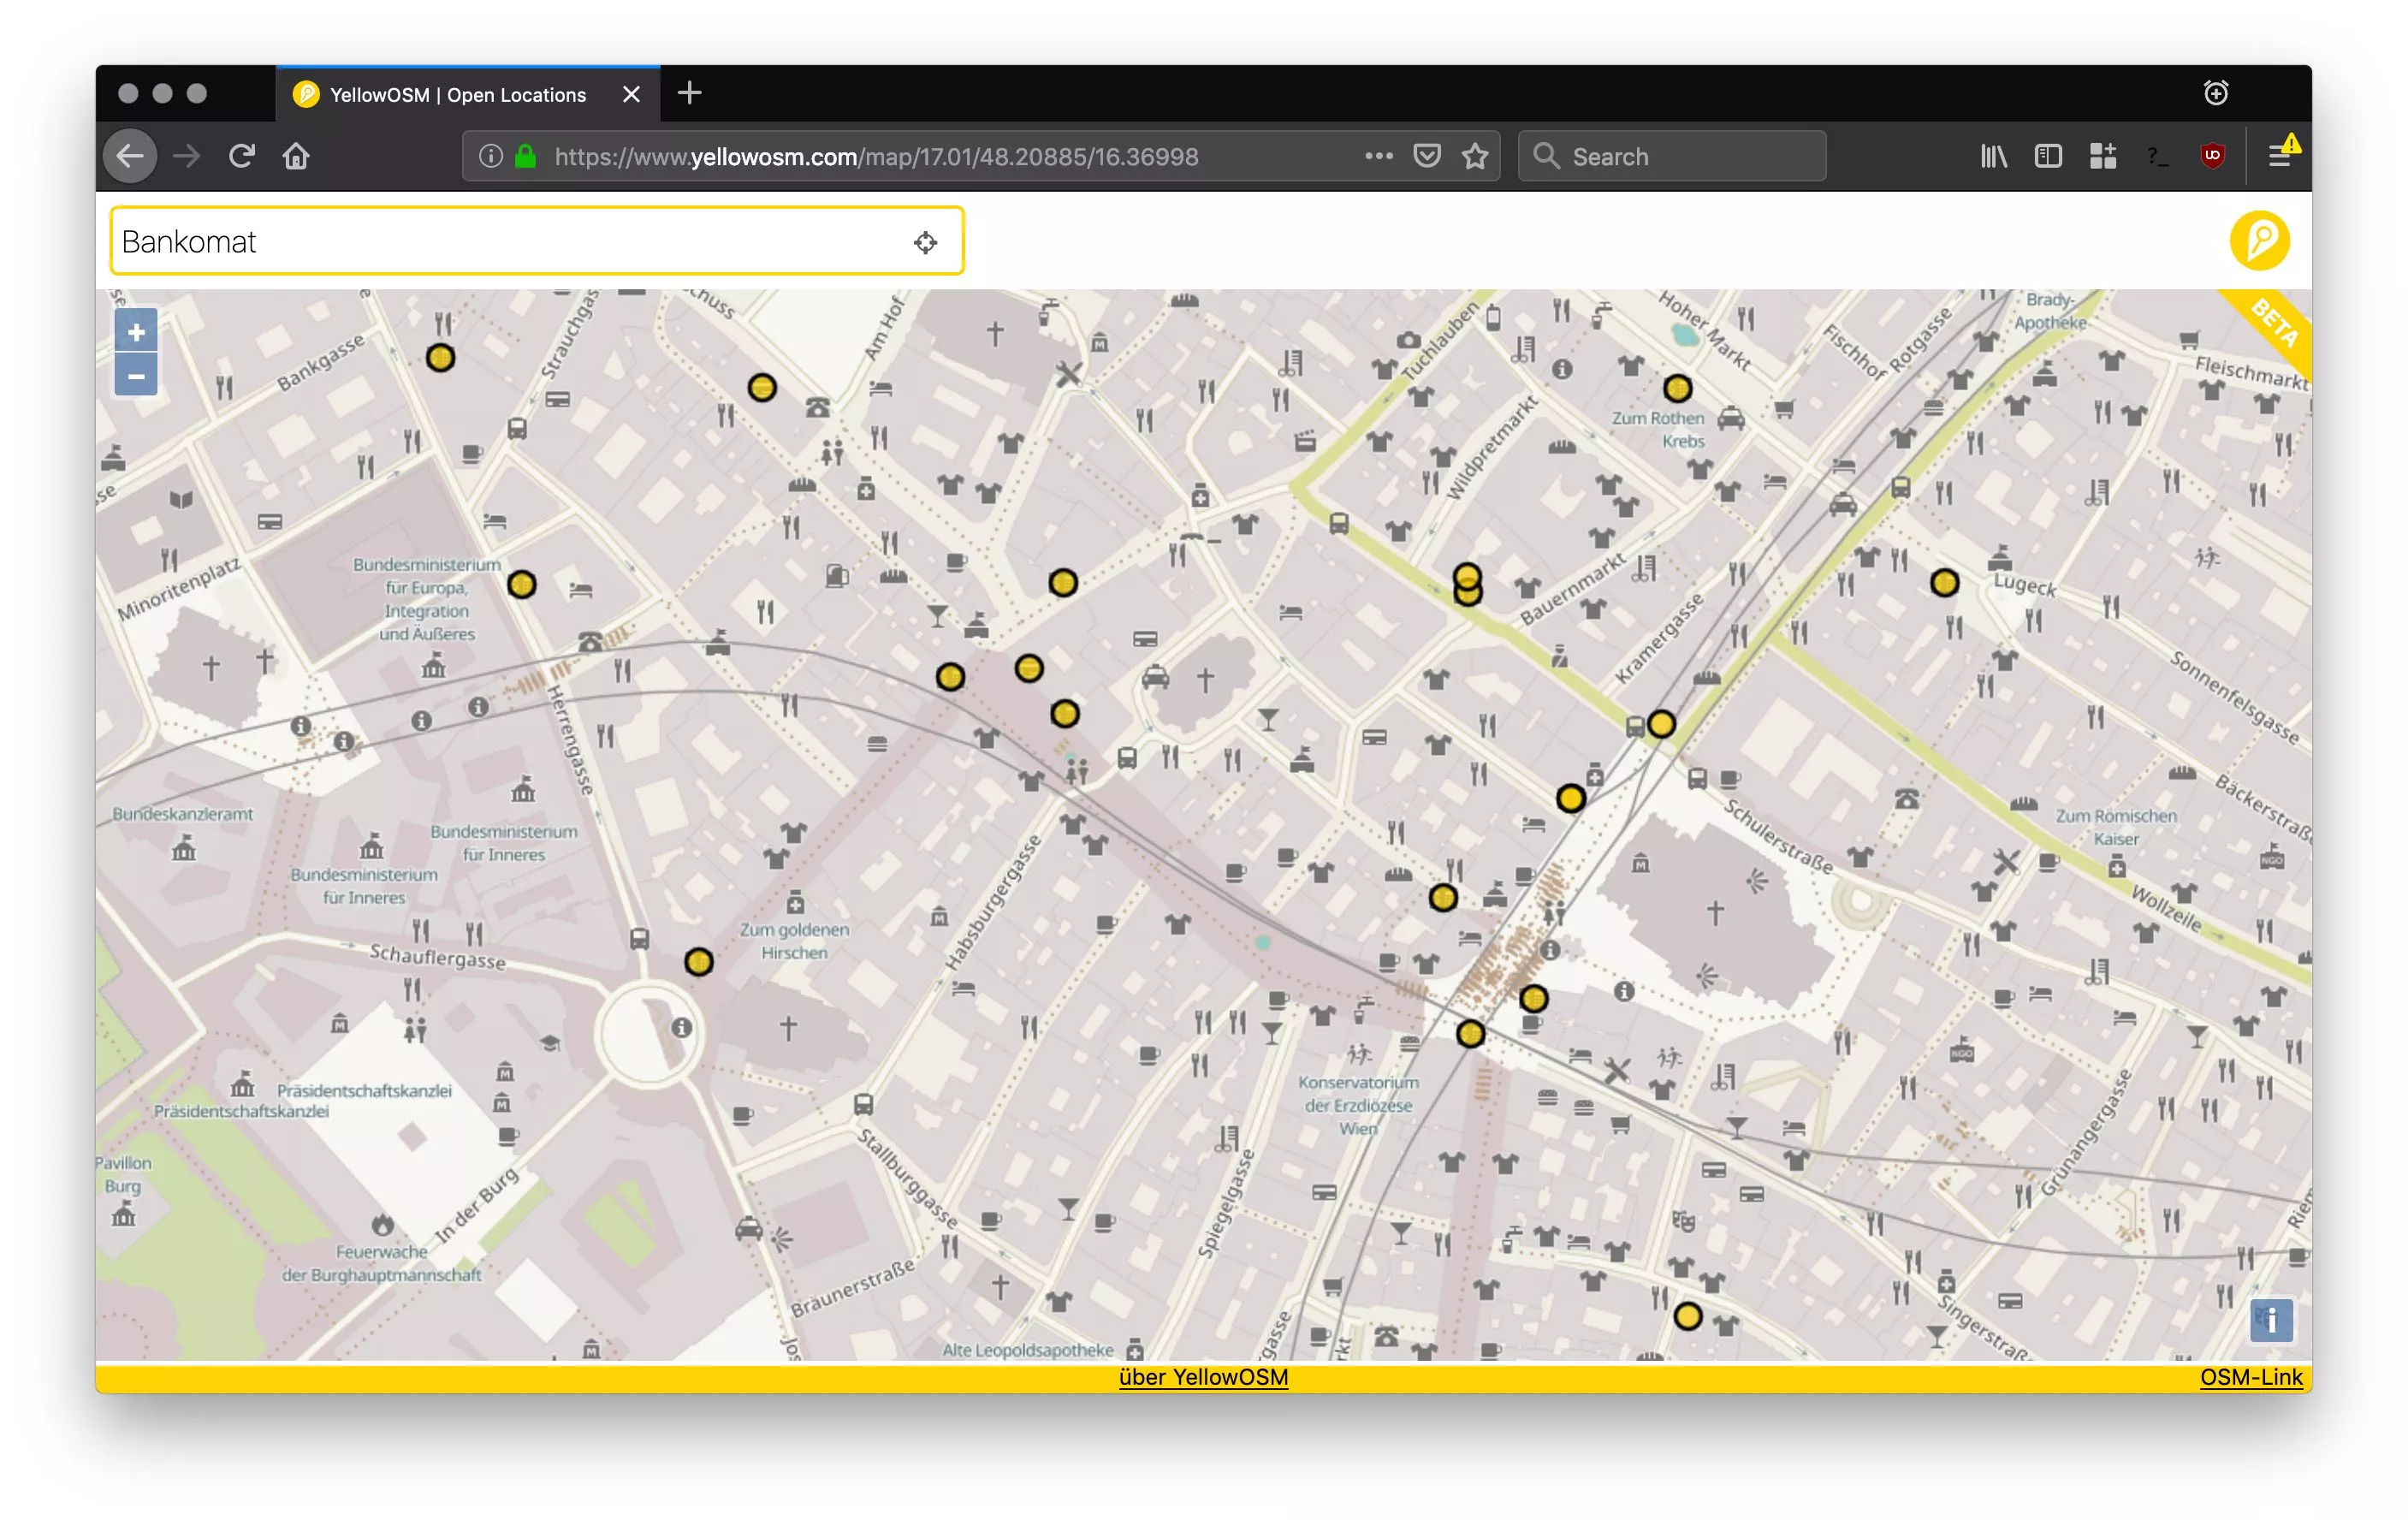Open a new browser tab

(689, 93)
